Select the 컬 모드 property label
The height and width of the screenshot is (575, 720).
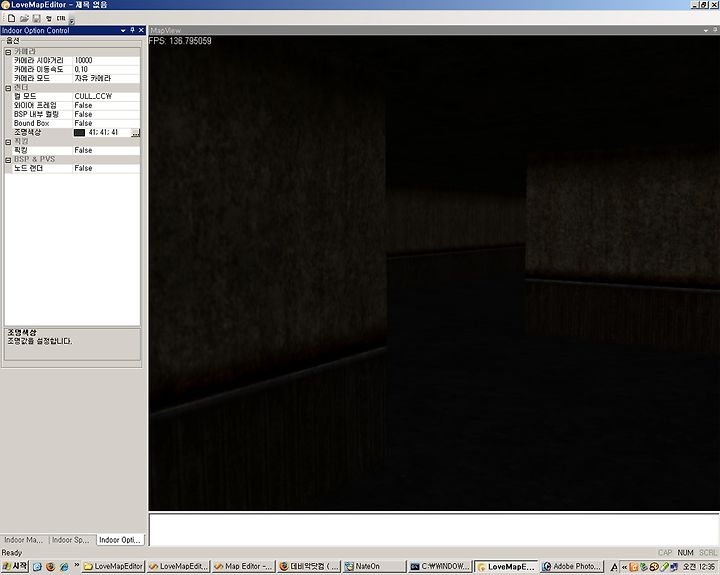tap(25, 96)
